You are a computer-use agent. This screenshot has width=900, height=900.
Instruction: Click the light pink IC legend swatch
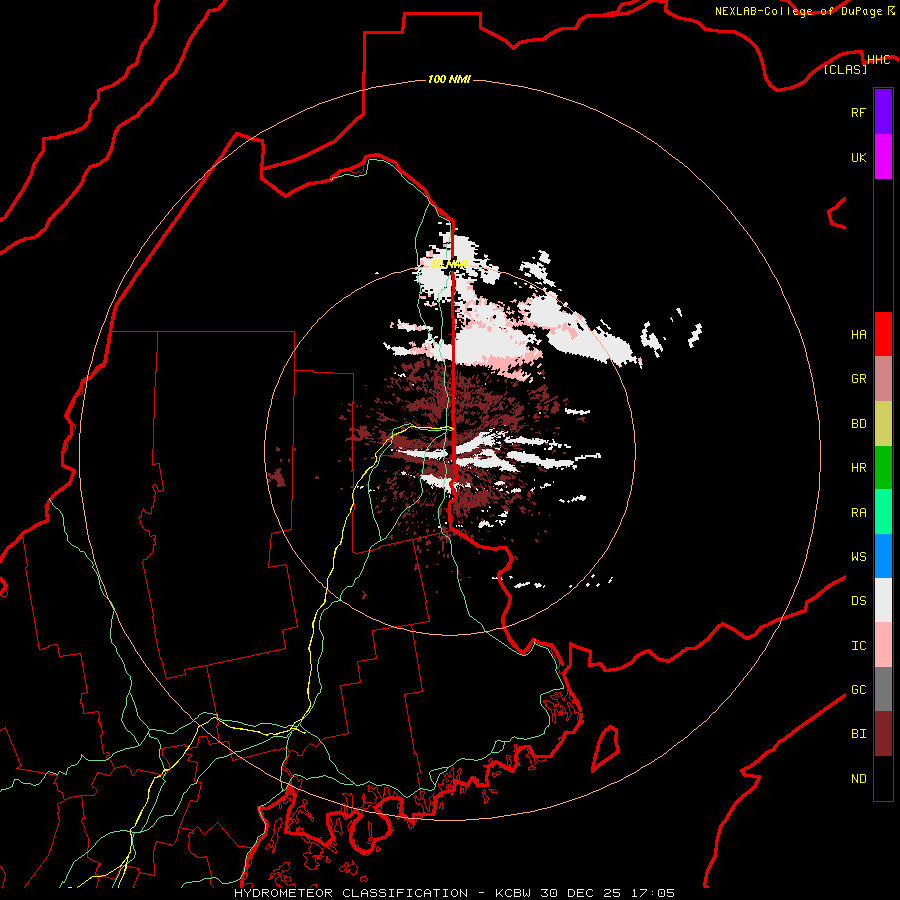(883, 645)
